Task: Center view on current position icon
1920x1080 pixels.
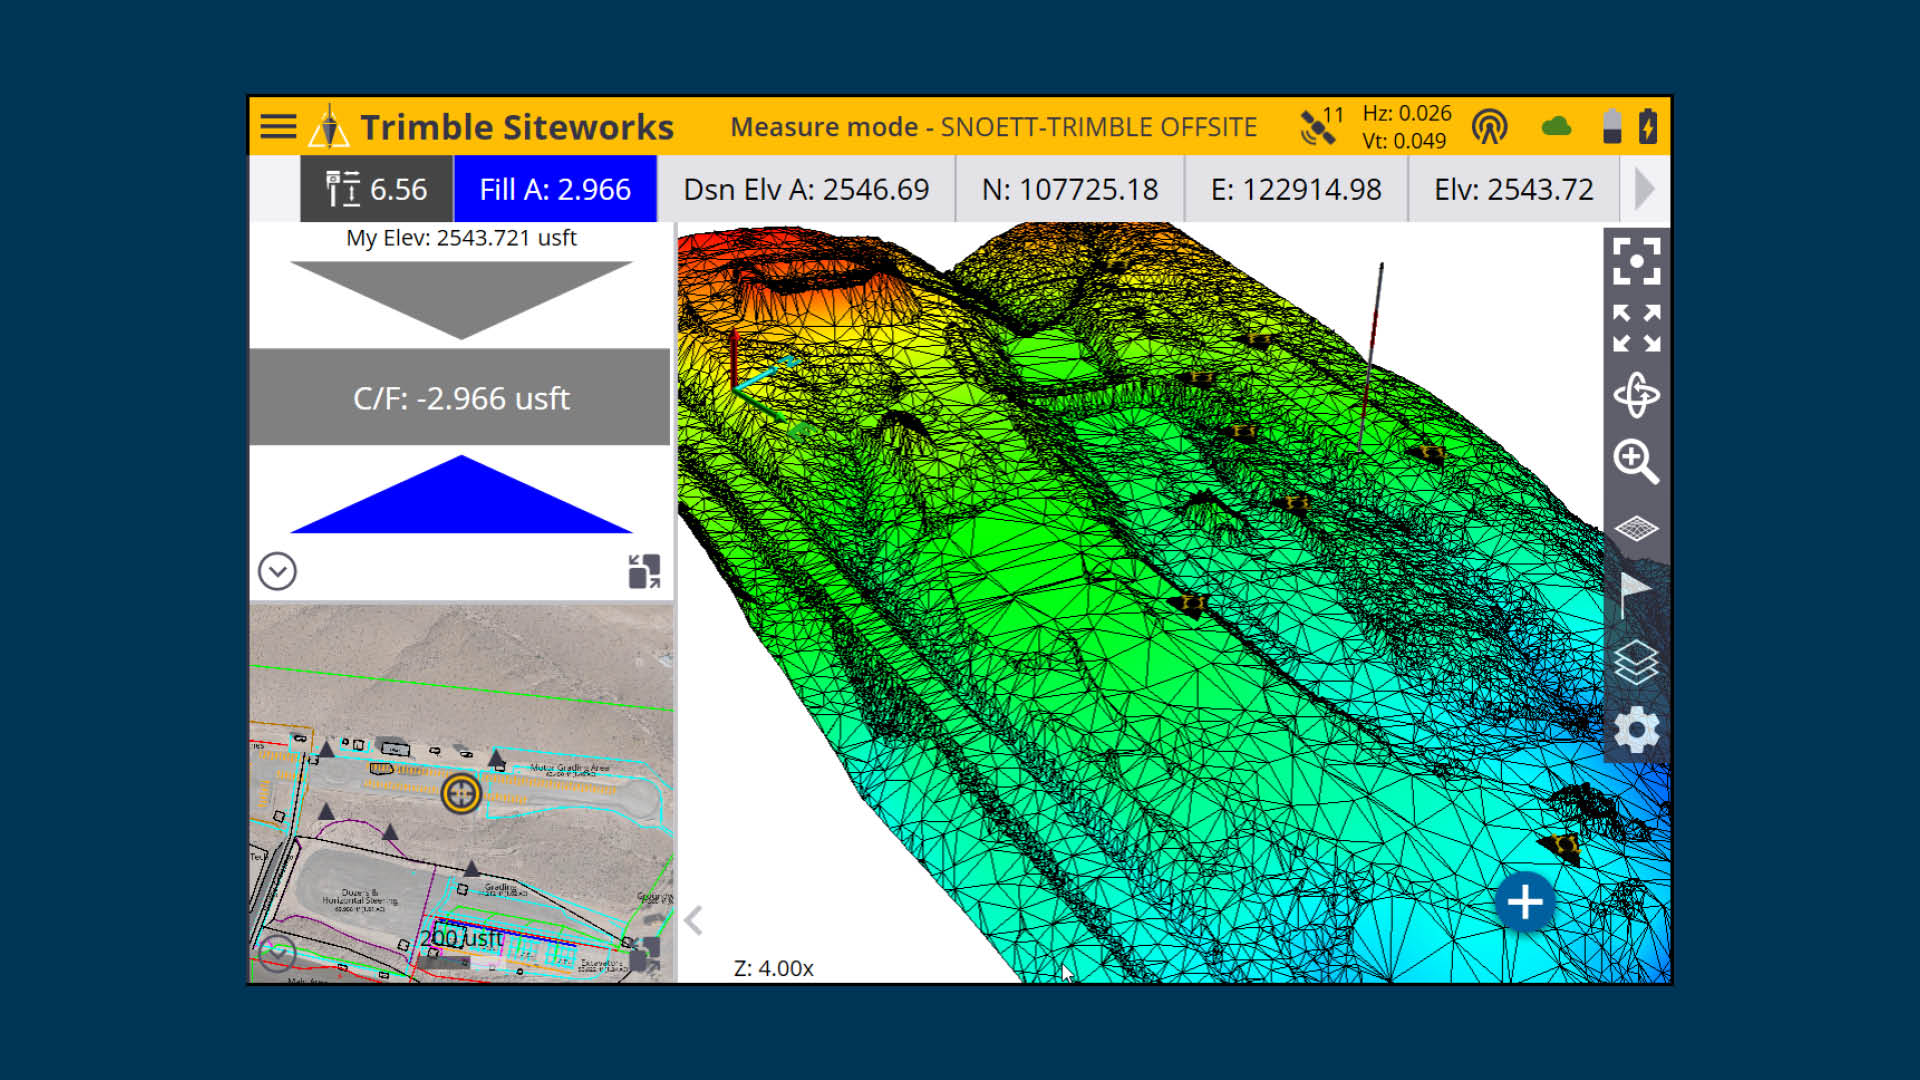Action: pos(1636,261)
